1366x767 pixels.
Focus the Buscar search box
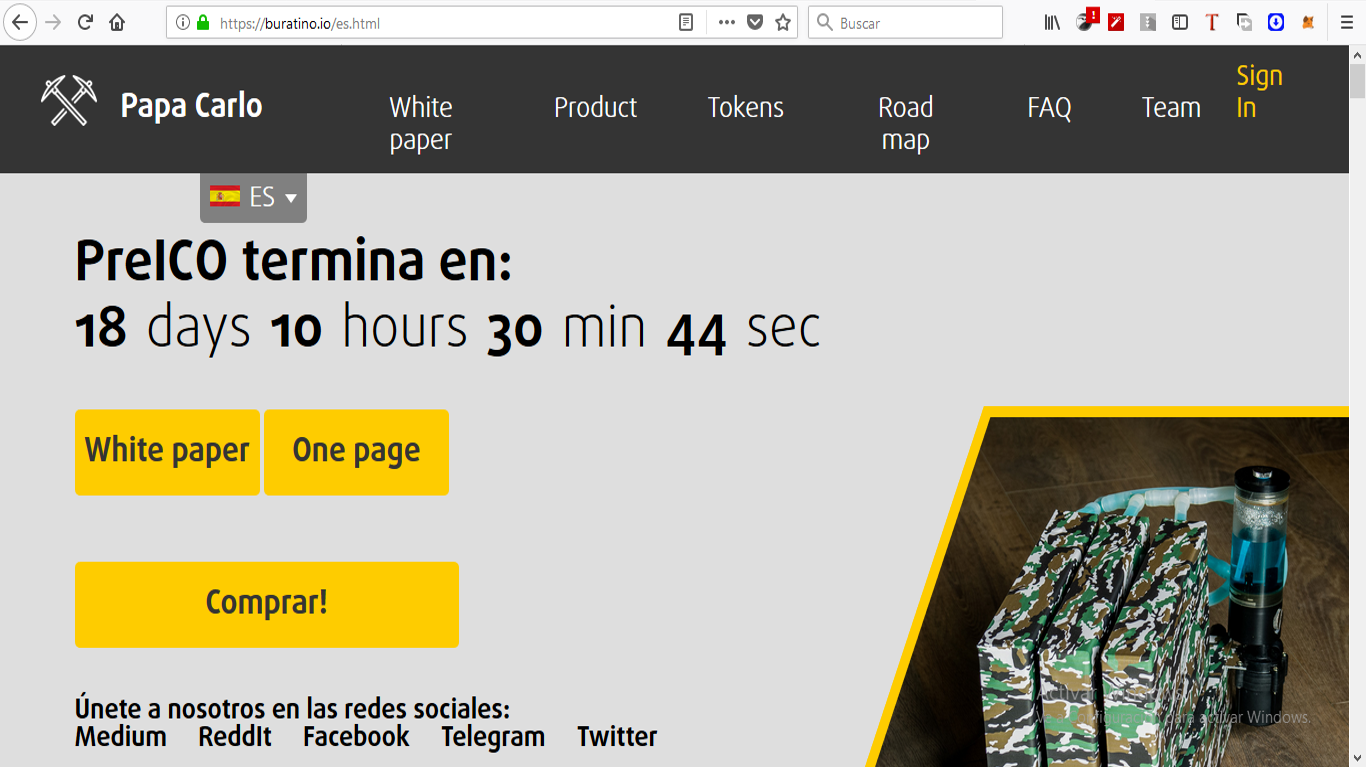coord(905,22)
